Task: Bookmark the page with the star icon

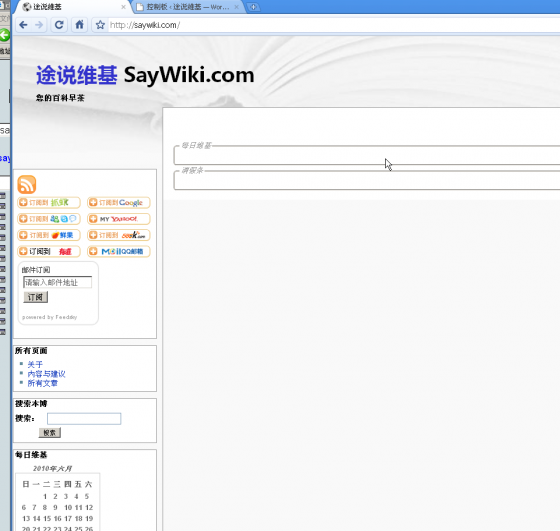Action: (100, 25)
